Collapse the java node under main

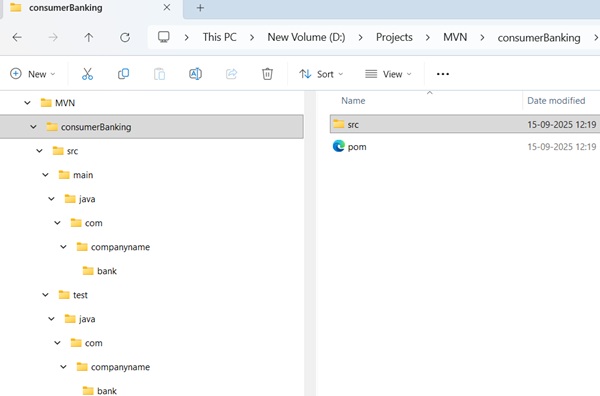(51, 199)
